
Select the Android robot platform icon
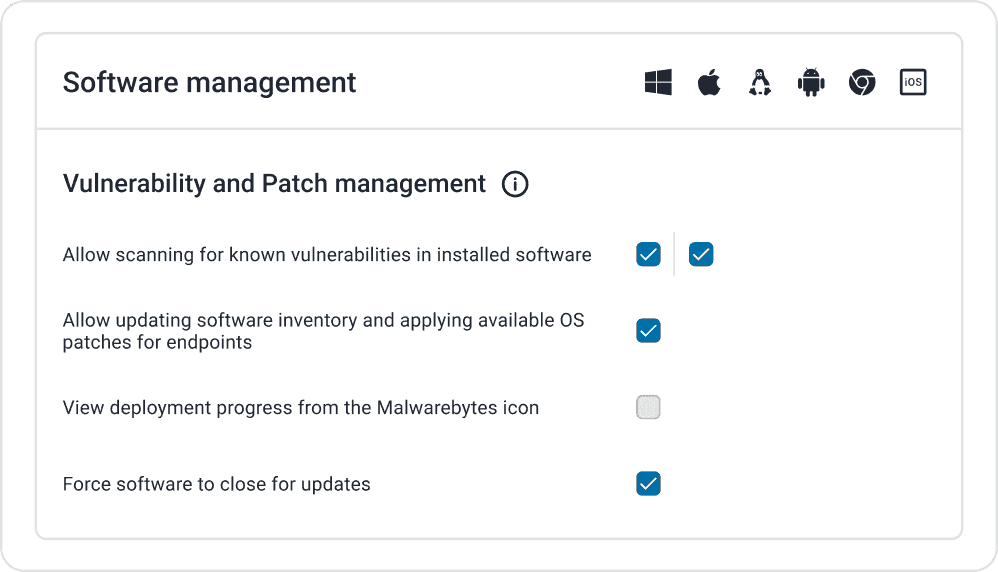pyautogui.click(x=811, y=82)
